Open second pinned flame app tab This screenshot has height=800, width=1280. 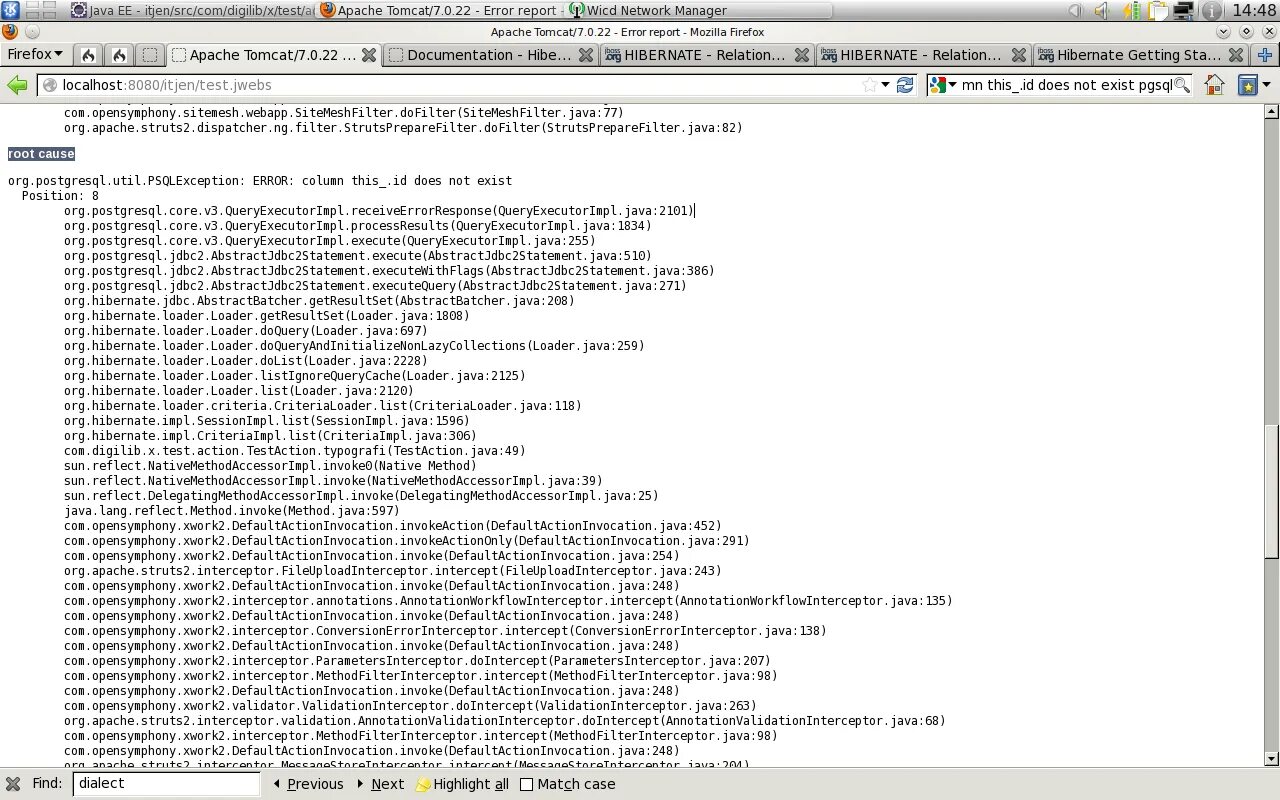tap(119, 55)
